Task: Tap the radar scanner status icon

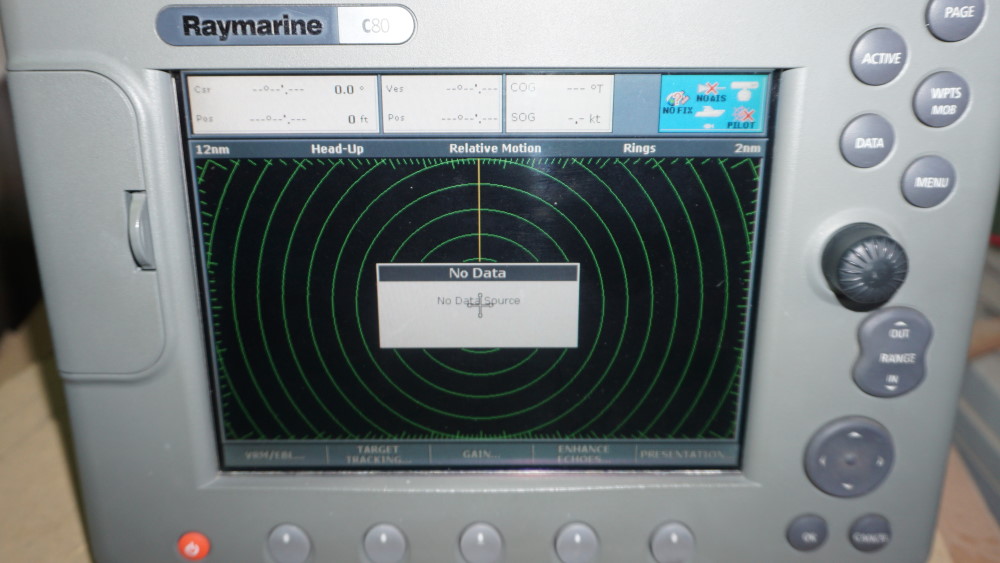Action: click(744, 91)
